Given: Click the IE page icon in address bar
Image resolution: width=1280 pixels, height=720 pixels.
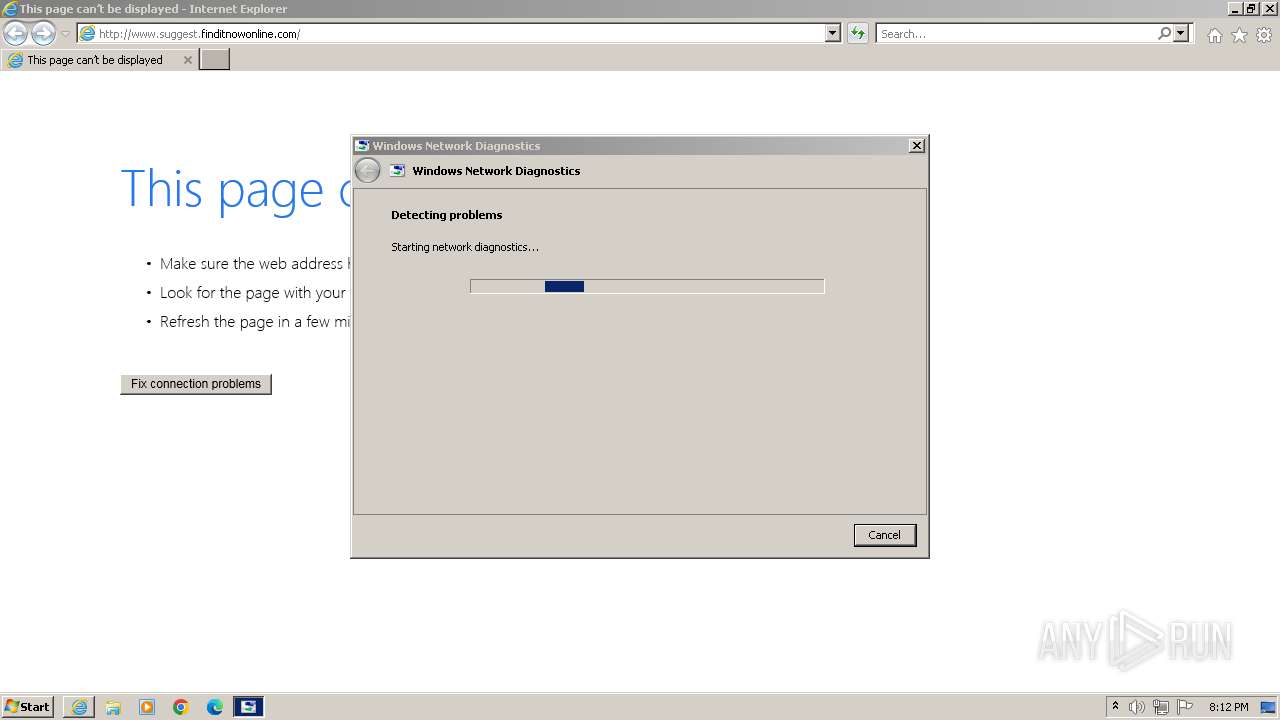Looking at the screenshot, I should [88, 34].
